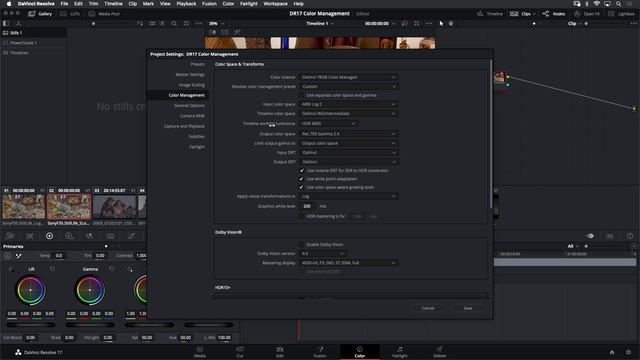The height and width of the screenshot is (360, 640).
Task: Open the macOS Spotlight search
Action: (618, 4)
